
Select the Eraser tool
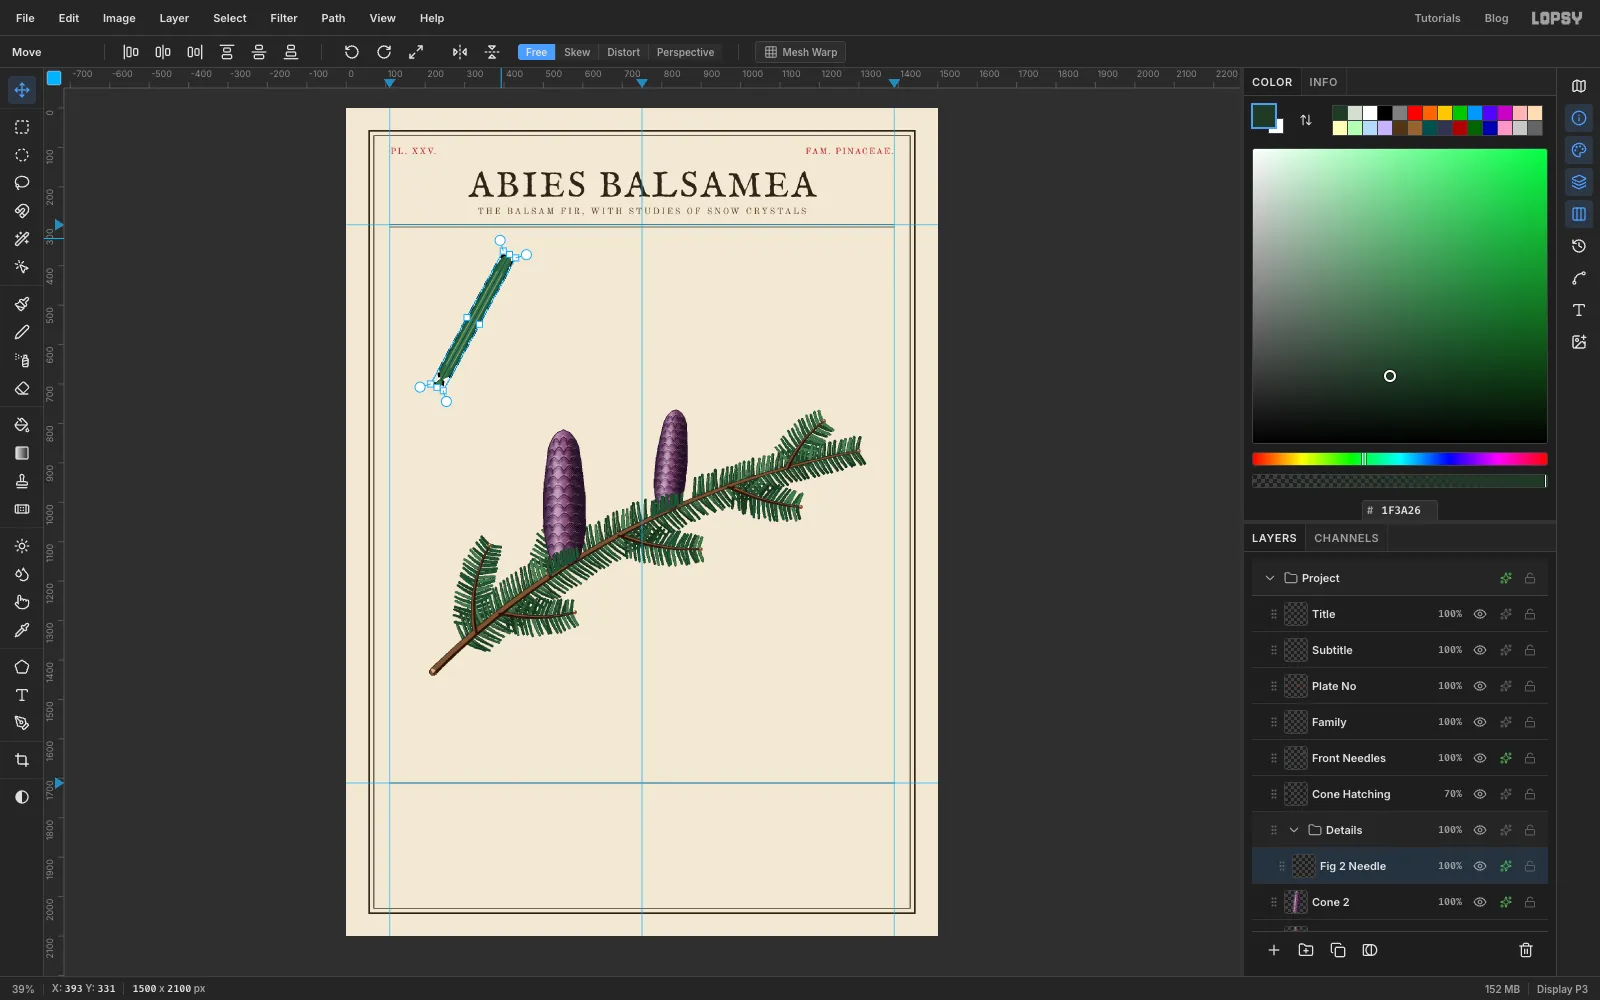point(22,389)
